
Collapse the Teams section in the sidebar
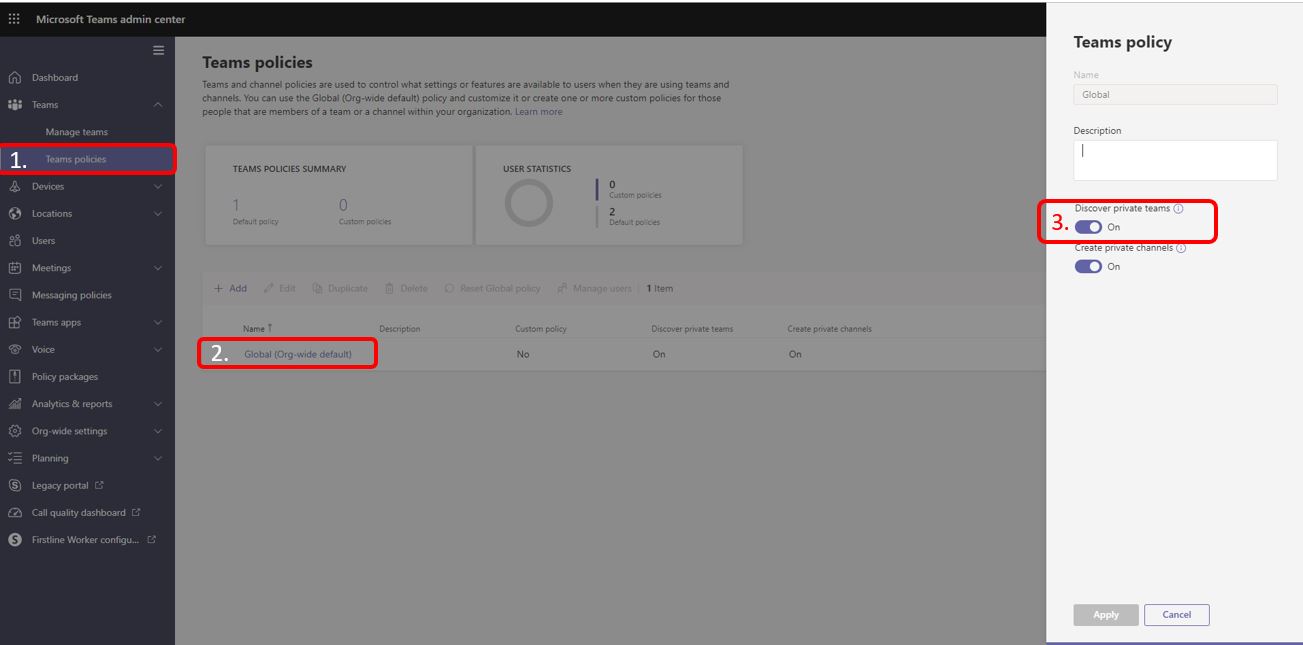pos(158,104)
